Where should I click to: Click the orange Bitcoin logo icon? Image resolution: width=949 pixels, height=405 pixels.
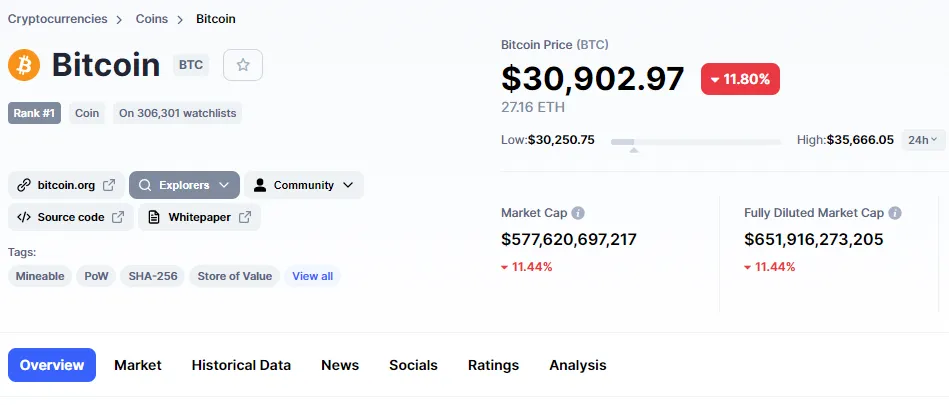[24, 65]
